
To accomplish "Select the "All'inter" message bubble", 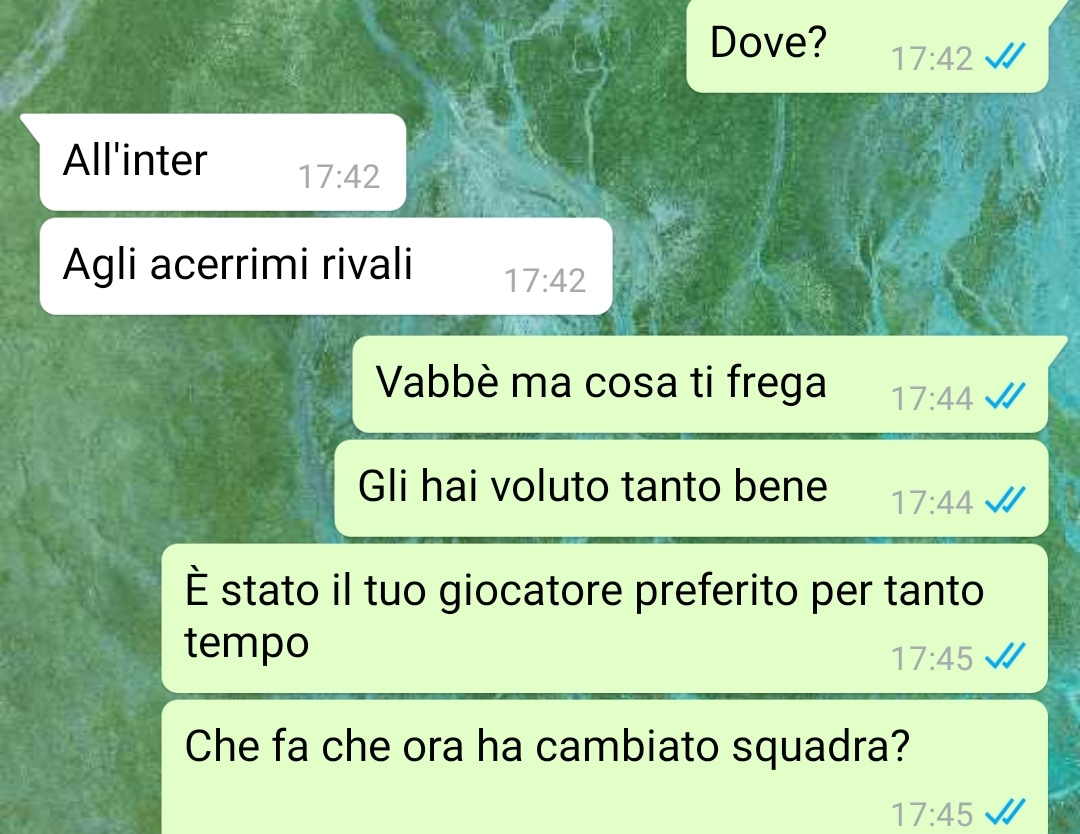I will [x=222, y=163].
